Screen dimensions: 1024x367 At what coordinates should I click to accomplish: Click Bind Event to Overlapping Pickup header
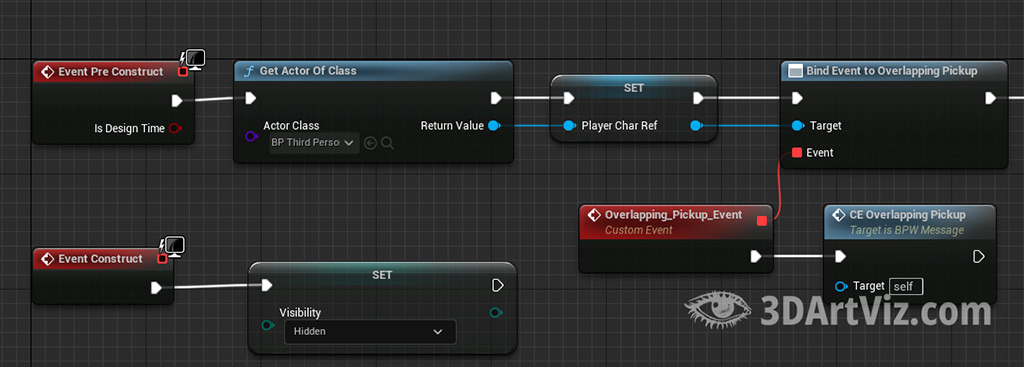click(x=893, y=71)
